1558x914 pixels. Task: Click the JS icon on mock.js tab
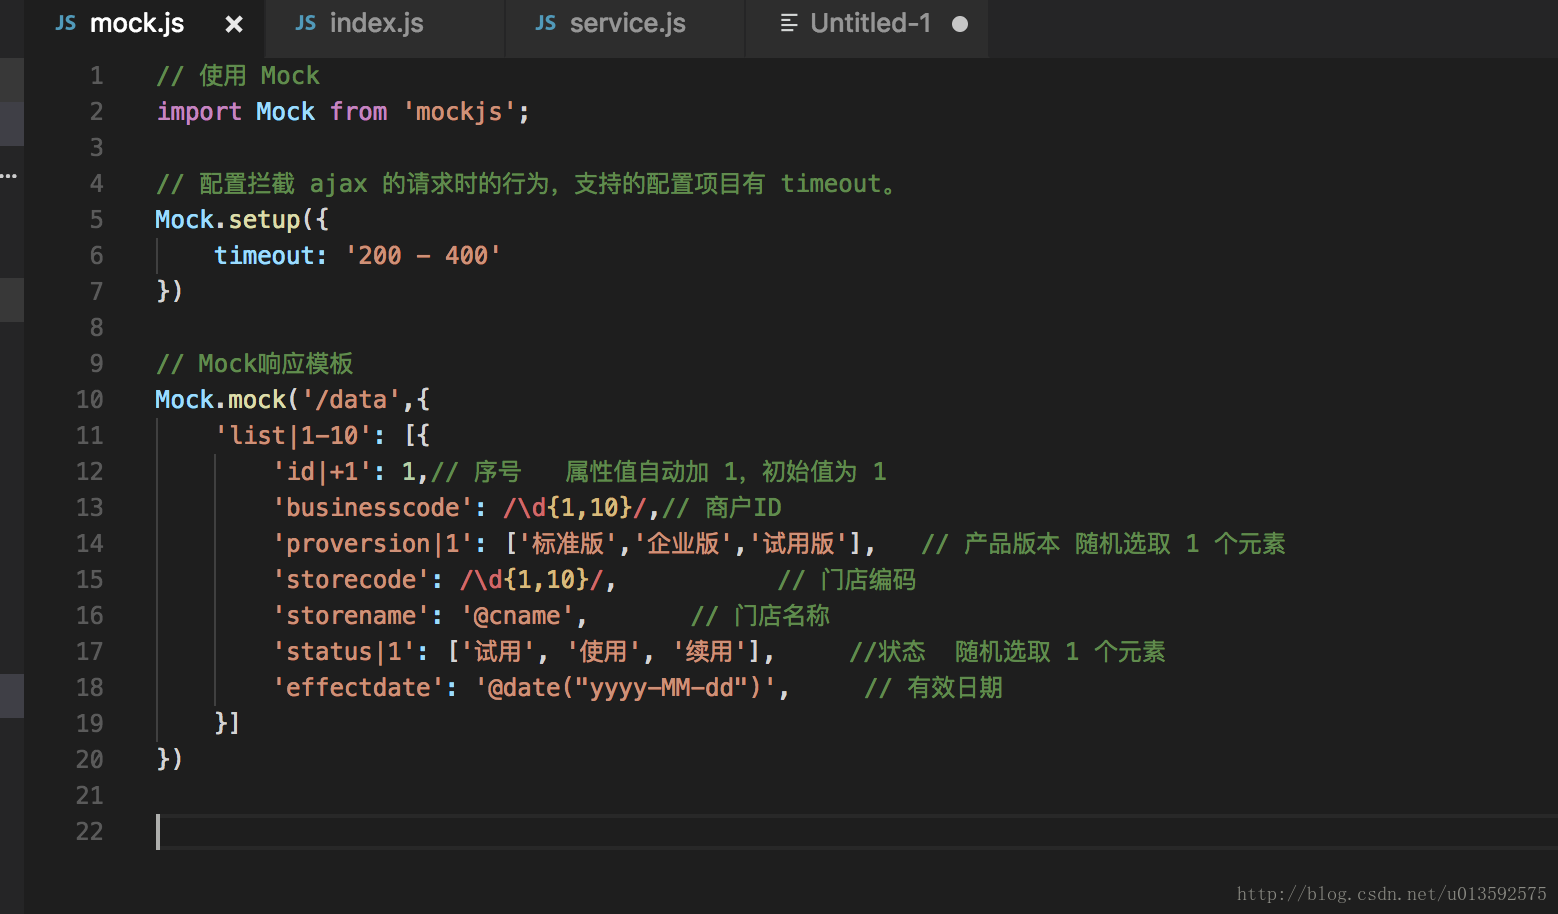[66, 23]
